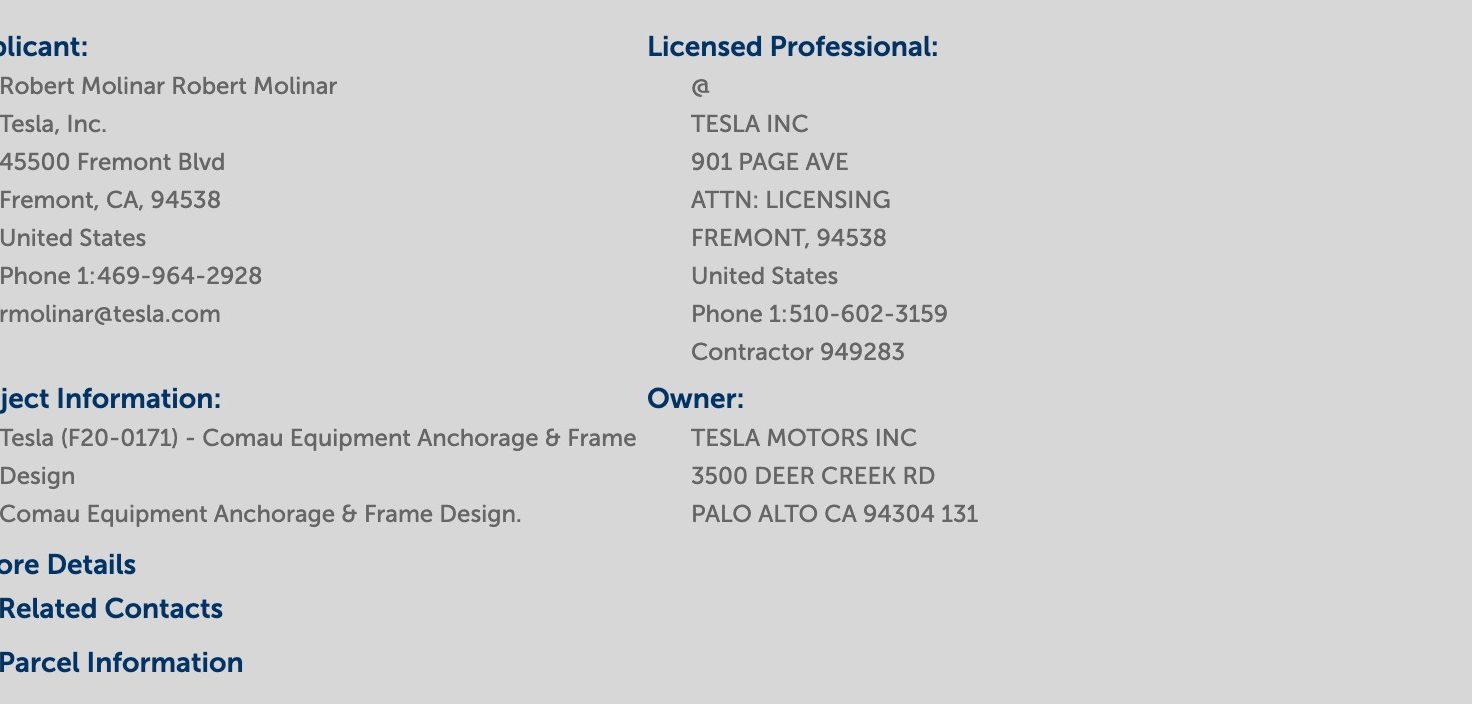
Task: Click the Project Information heading
Action: click(x=110, y=399)
